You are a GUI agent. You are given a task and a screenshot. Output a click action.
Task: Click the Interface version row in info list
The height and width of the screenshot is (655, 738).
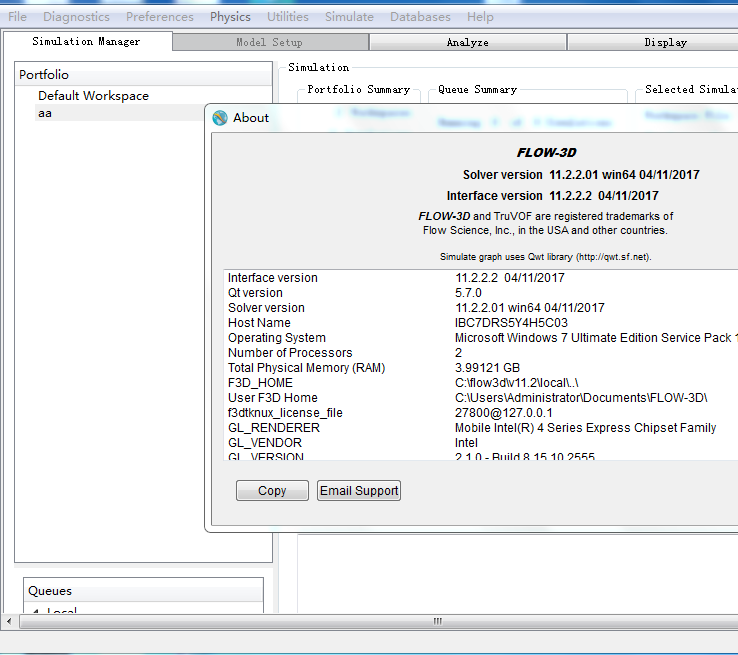pos(480,278)
